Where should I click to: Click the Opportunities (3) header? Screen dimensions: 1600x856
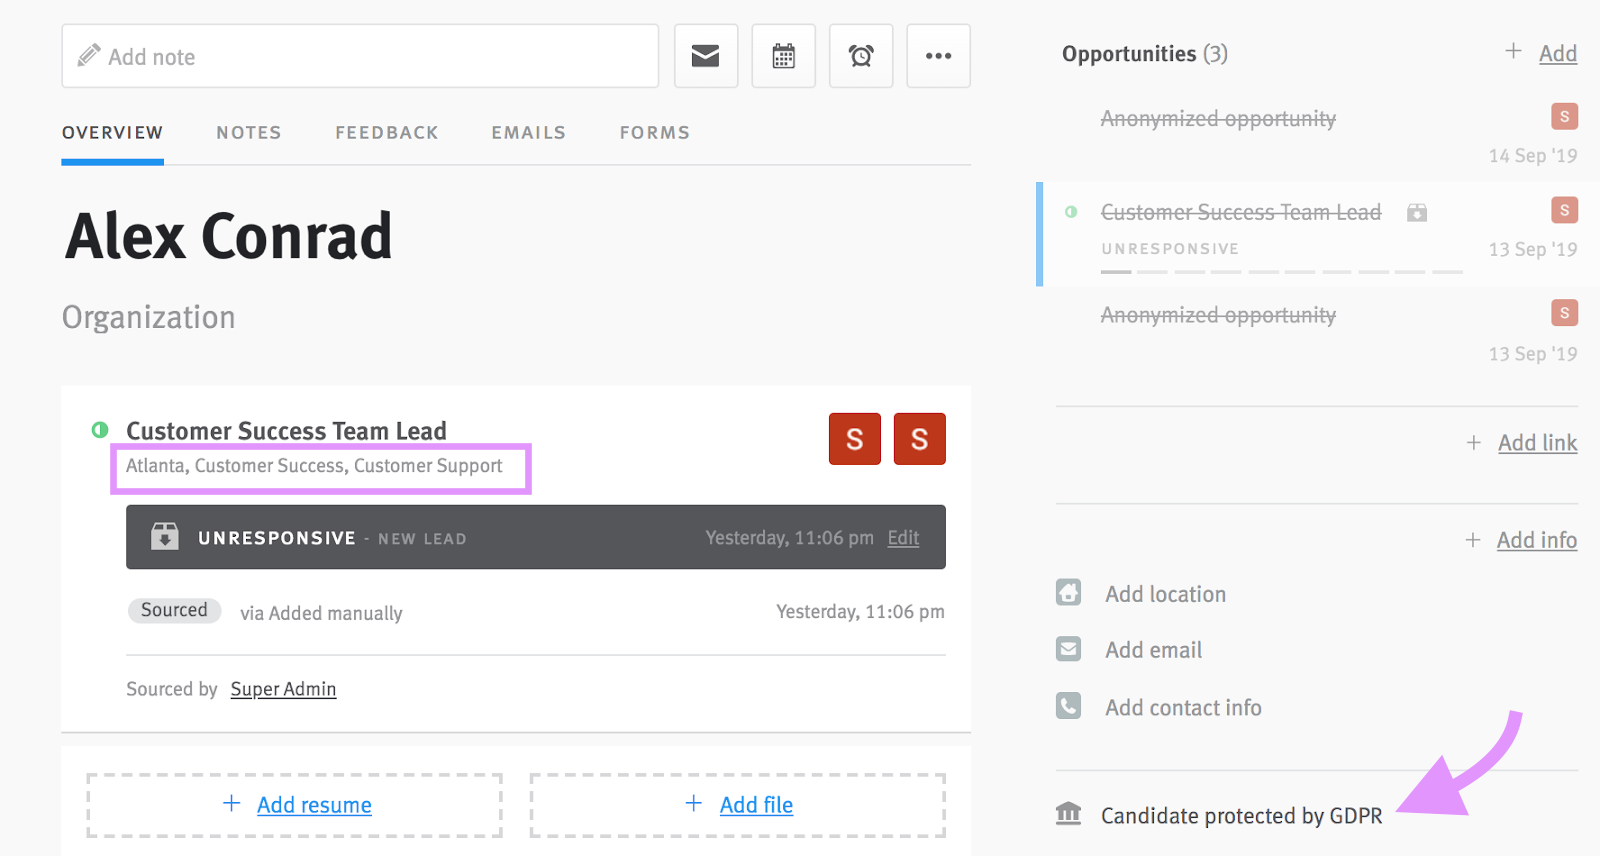[x=1145, y=54]
